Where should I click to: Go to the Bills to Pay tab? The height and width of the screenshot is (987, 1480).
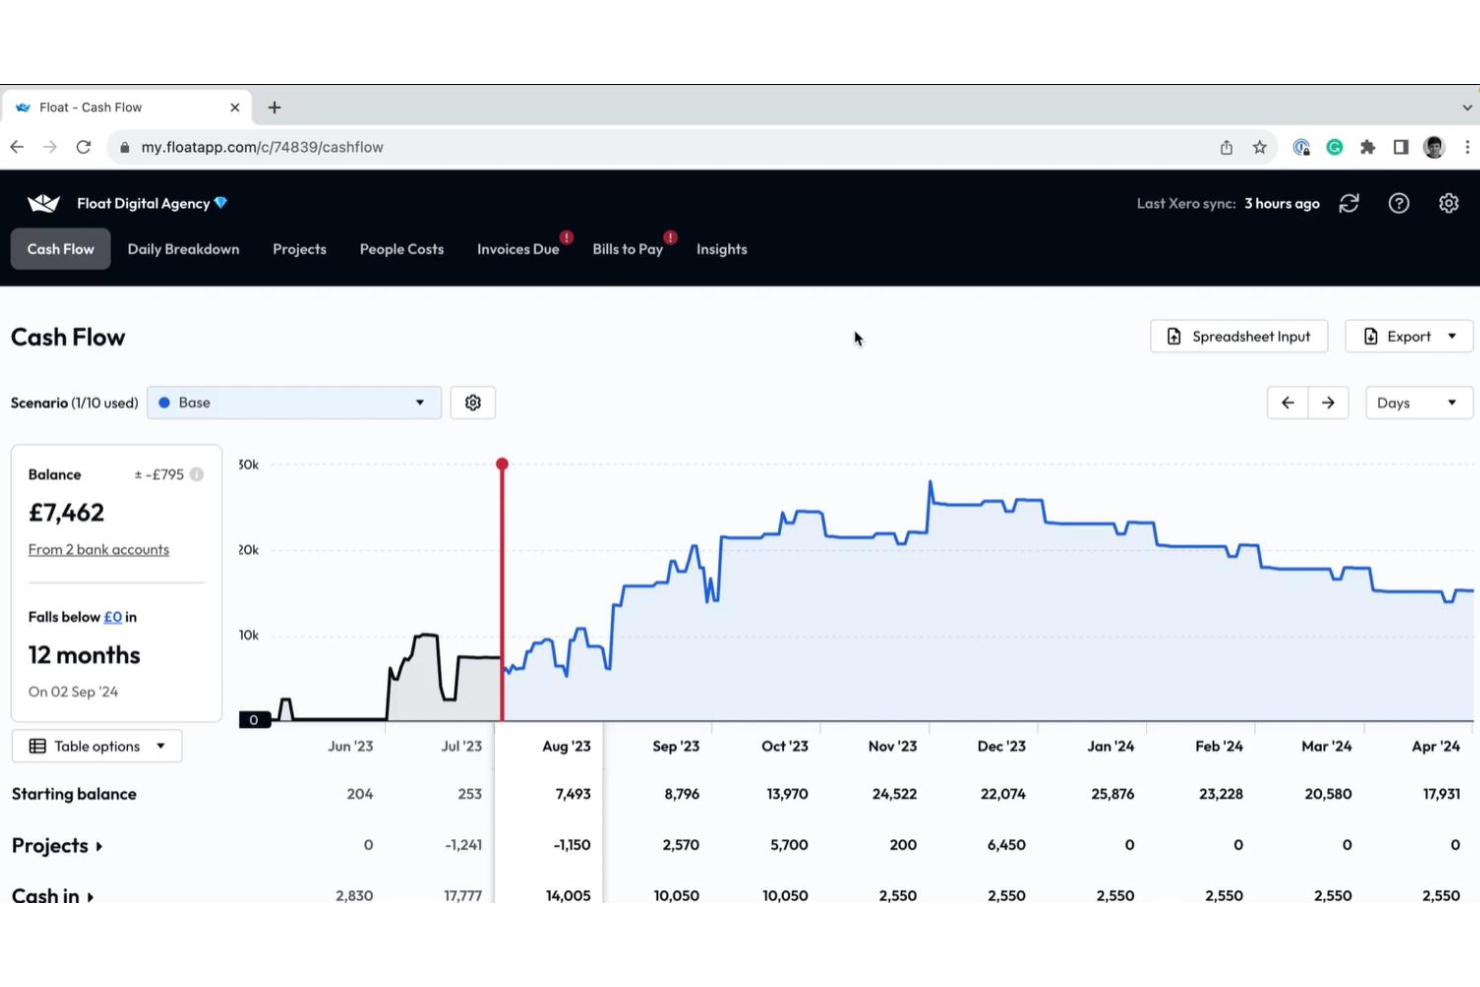tap(628, 249)
